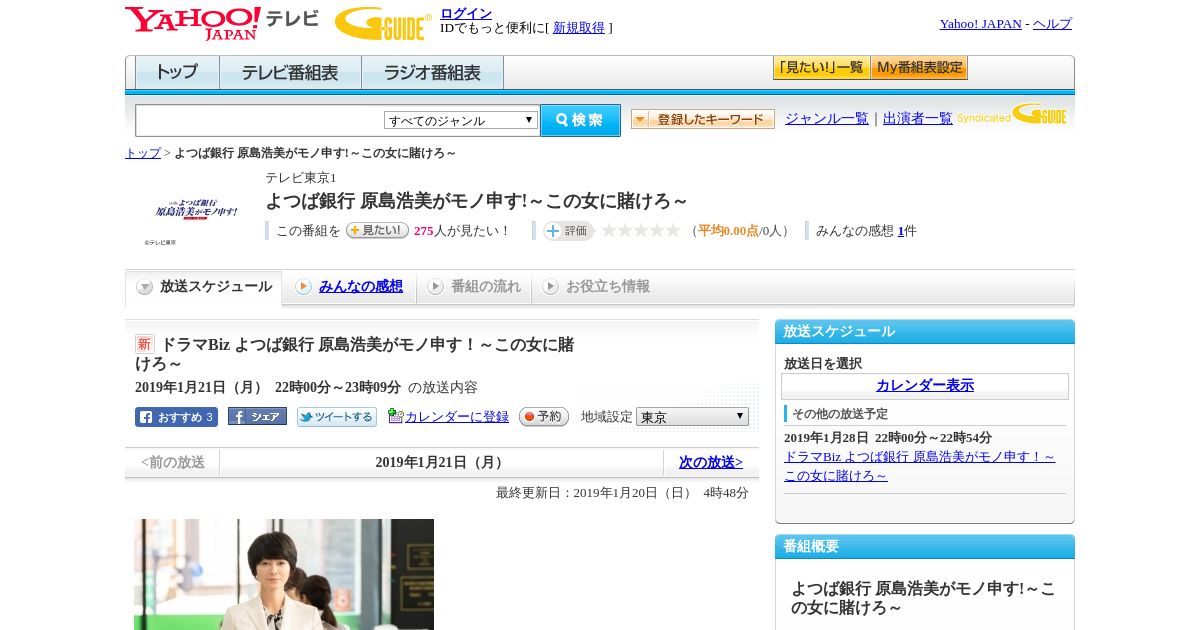Viewport: 1200px width, 630px height.
Task: Open the テレビ番組表 tab
Action: 290,73
